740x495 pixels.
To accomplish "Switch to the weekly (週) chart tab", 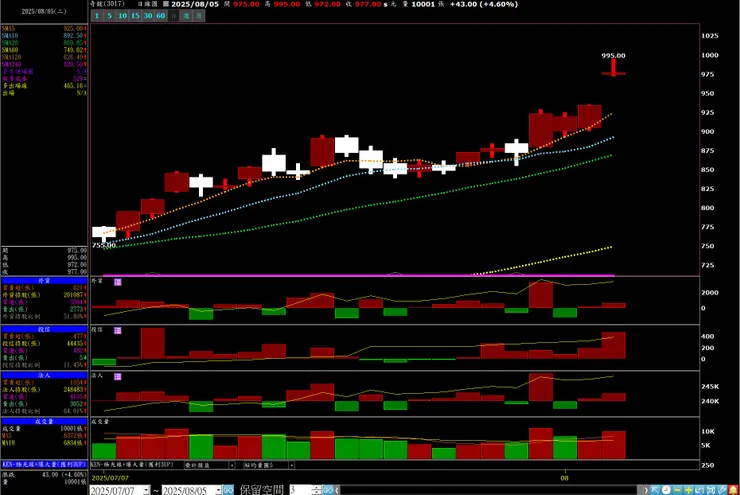I will point(186,16).
